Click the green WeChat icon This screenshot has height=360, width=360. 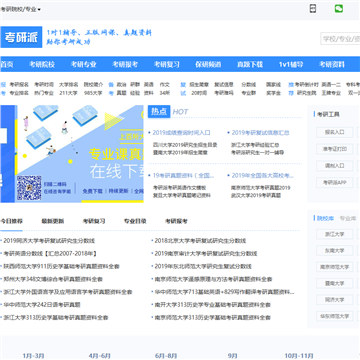click(339, 9)
